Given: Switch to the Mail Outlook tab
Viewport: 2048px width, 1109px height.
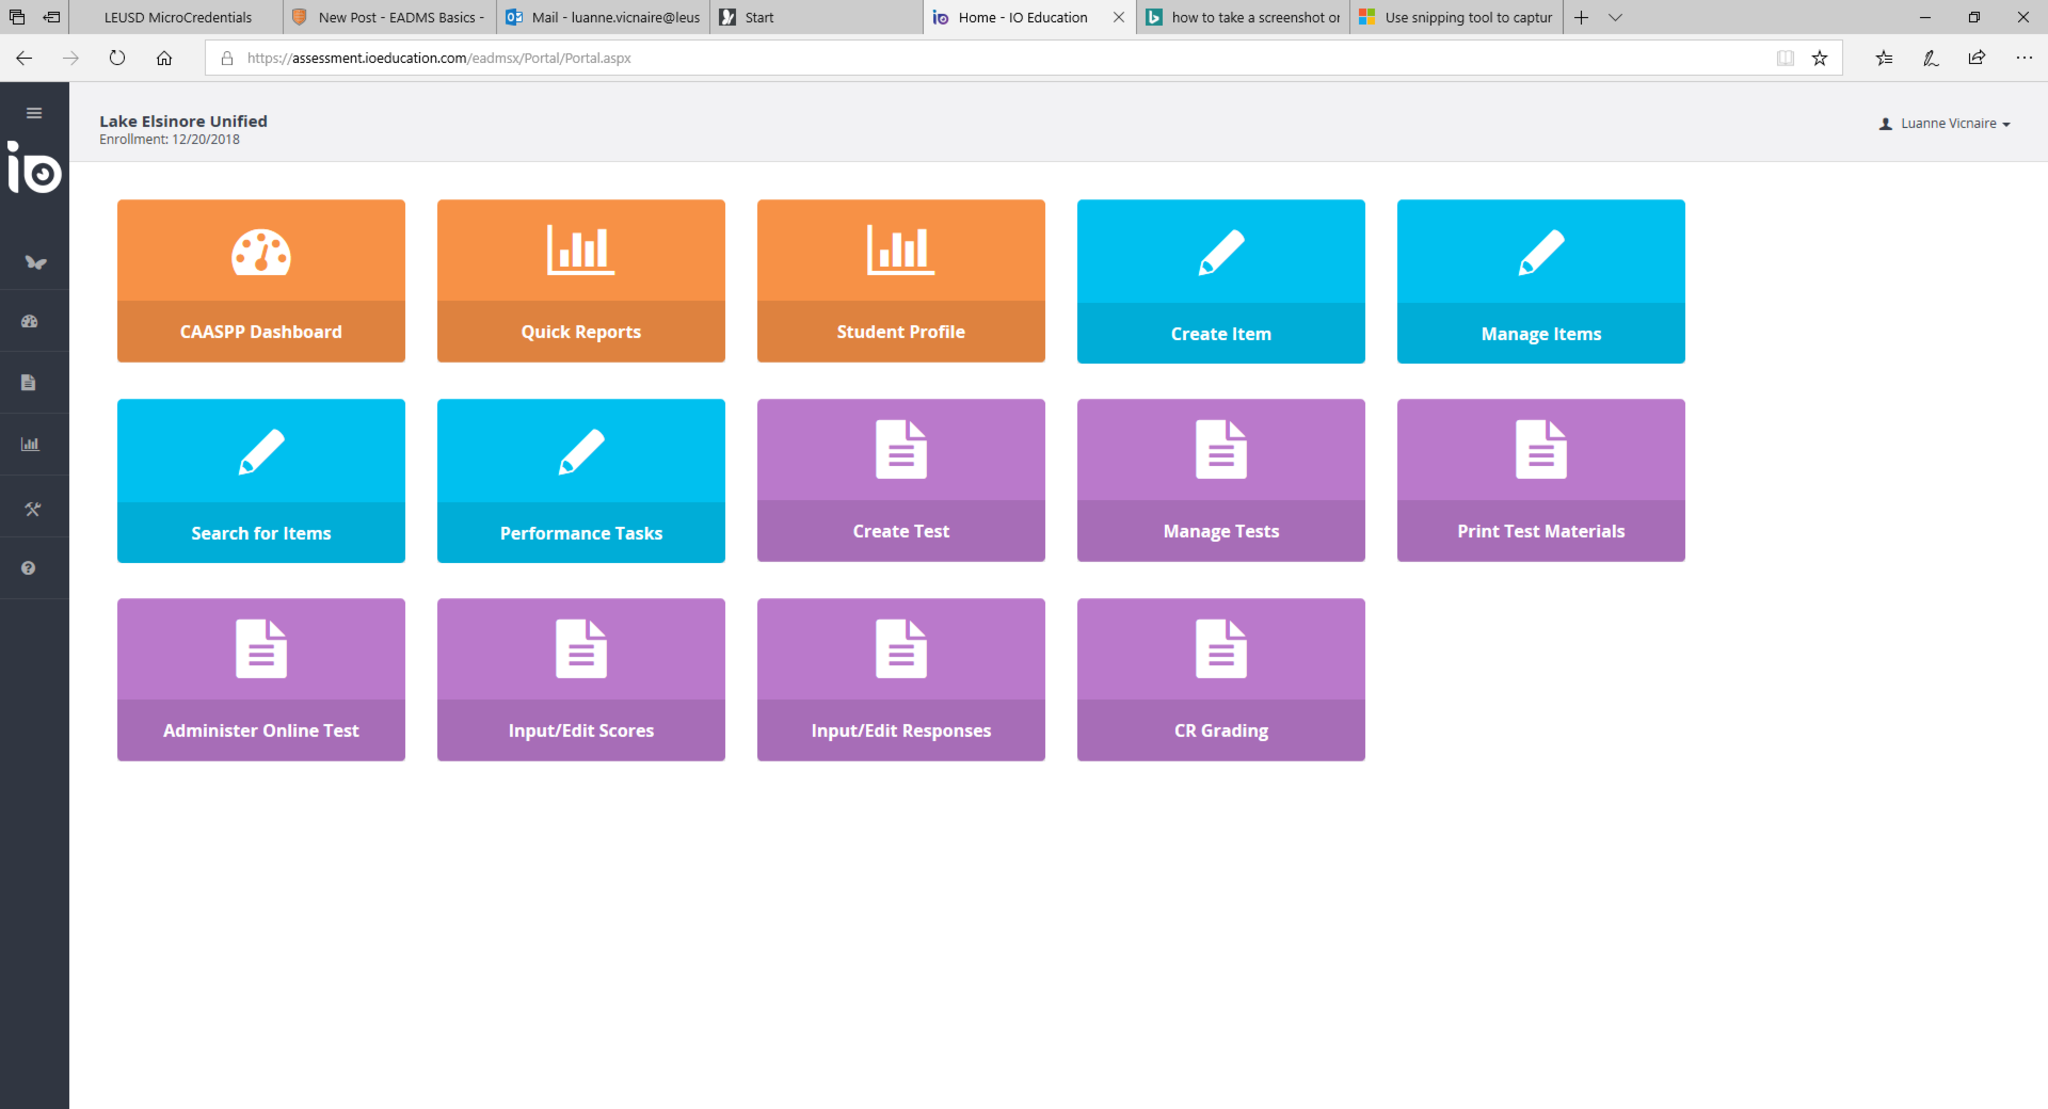Looking at the screenshot, I should [602, 17].
